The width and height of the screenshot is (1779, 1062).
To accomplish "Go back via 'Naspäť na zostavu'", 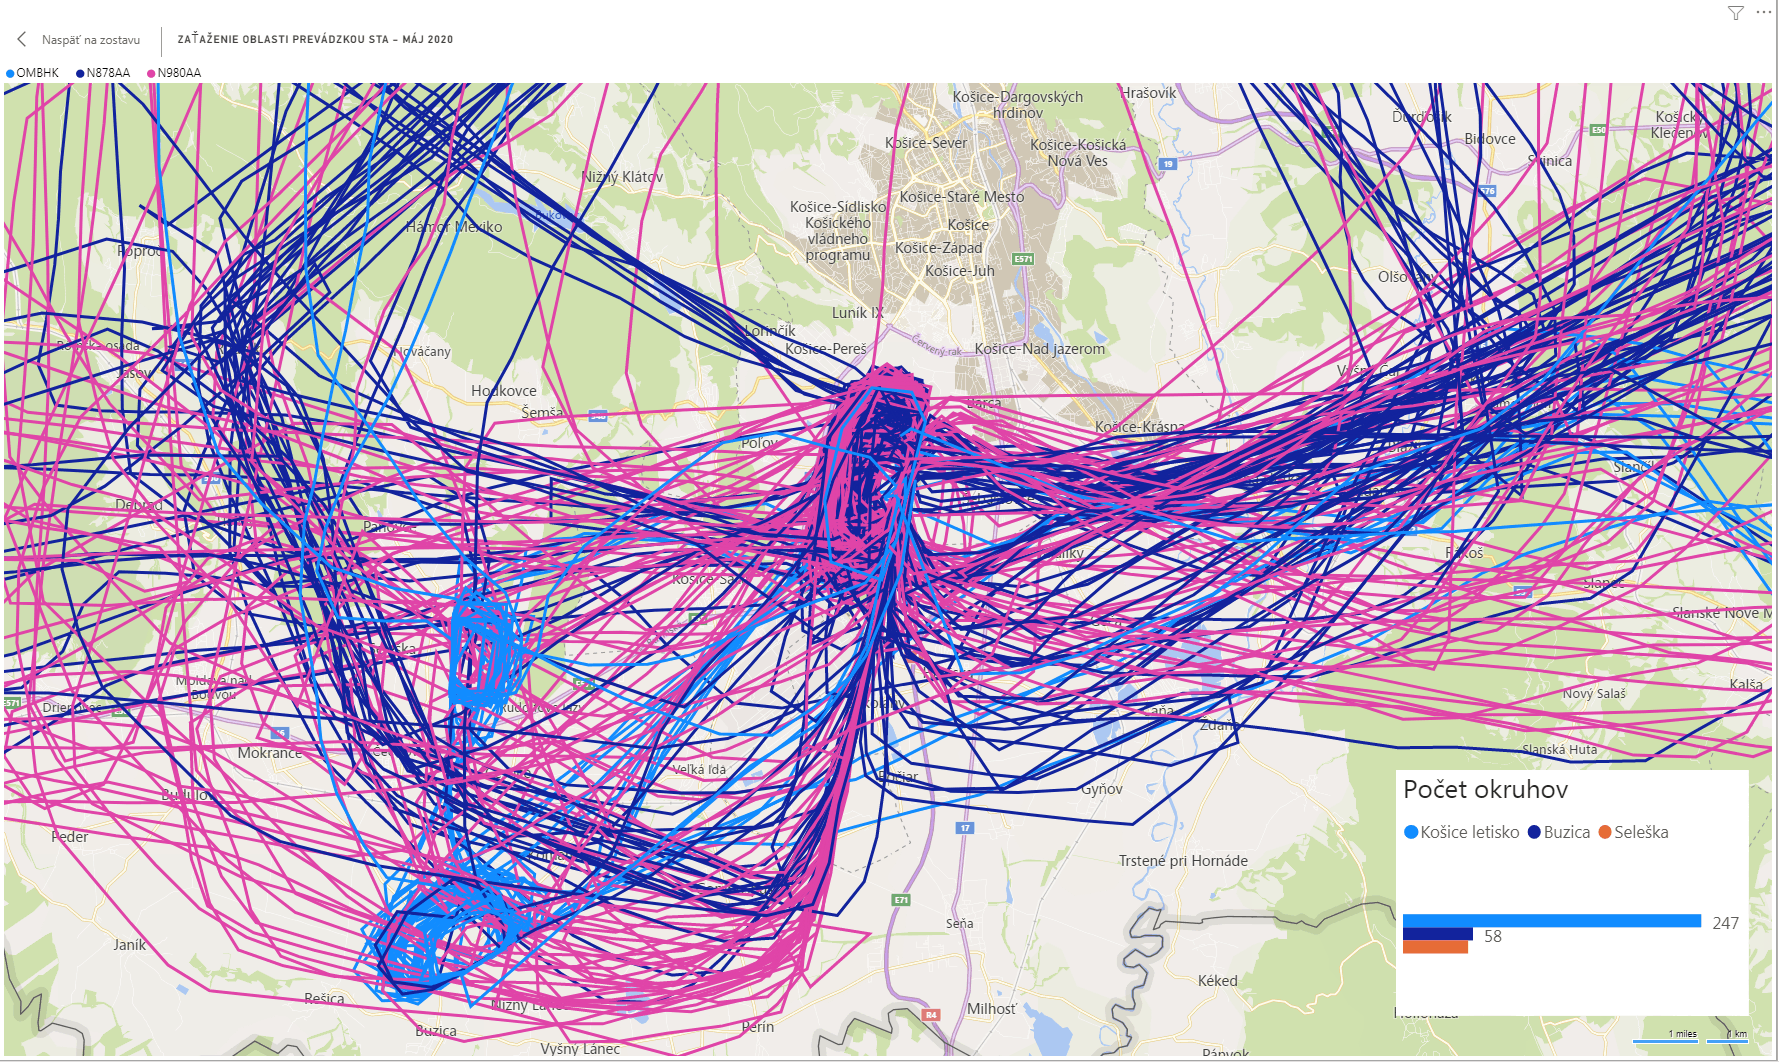I will point(90,40).
